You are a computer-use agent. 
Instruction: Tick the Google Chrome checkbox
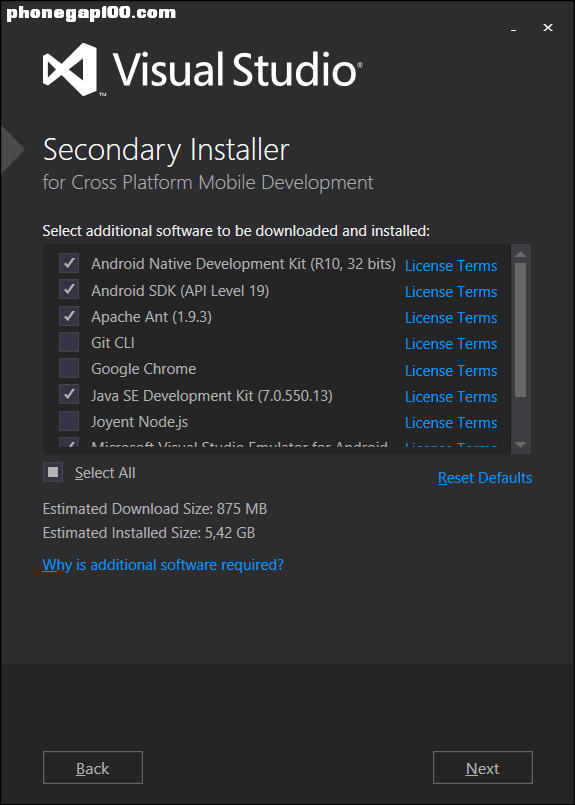click(x=69, y=369)
